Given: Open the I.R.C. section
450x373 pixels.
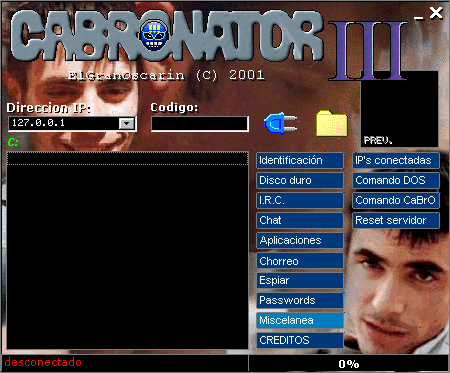Looking at the screenshot, I should click(x=300, y=200).
